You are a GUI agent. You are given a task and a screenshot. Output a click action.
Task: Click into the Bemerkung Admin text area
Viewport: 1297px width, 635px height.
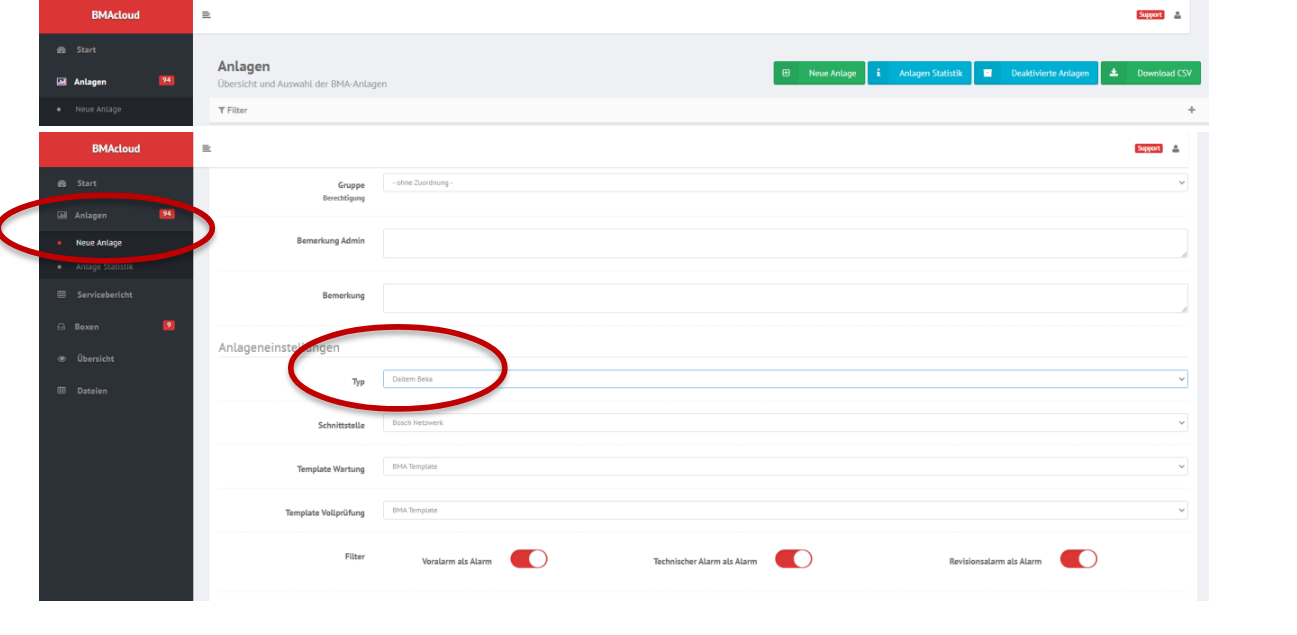tap(785, 243)
